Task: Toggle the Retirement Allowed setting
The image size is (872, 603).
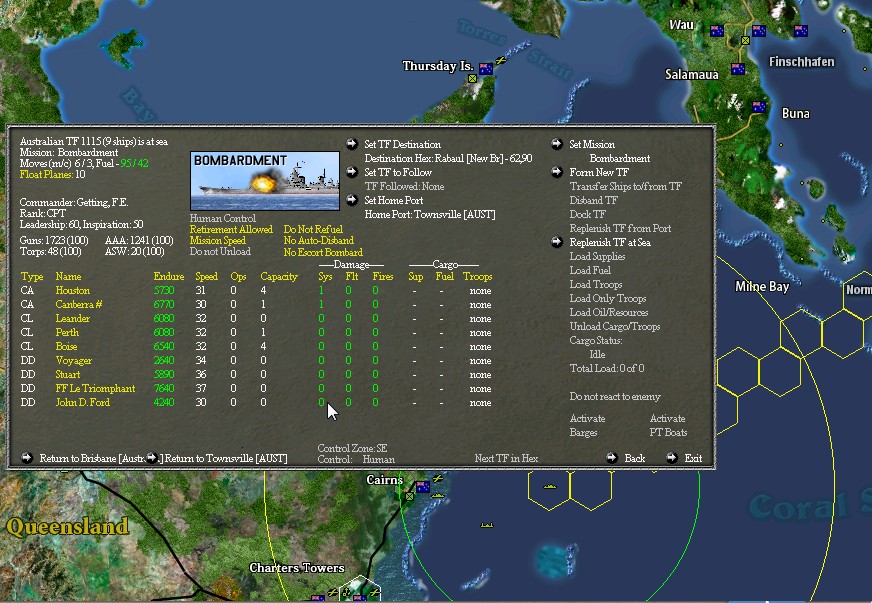Action: click(231, 229)
